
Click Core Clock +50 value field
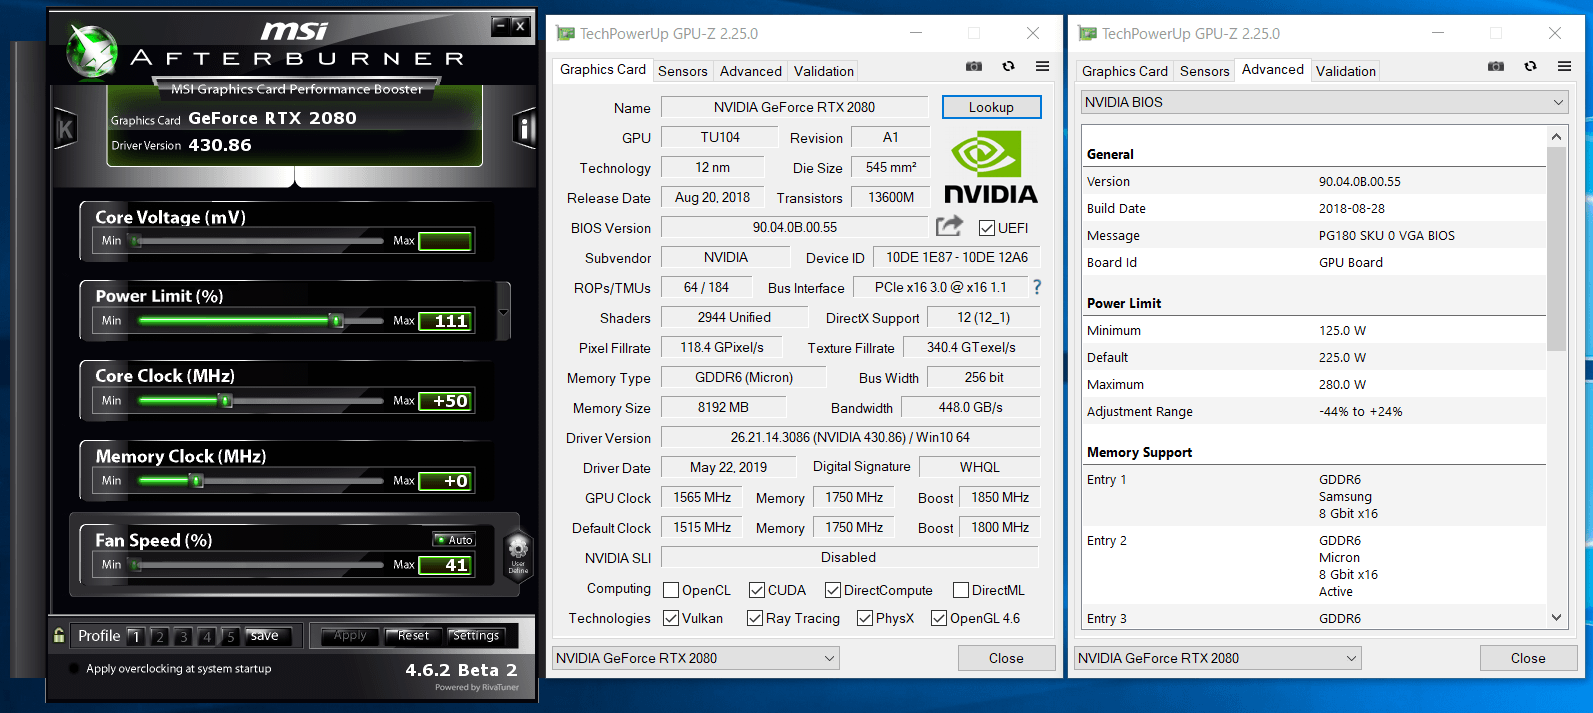pyautogui.click(x=445, y=401)
